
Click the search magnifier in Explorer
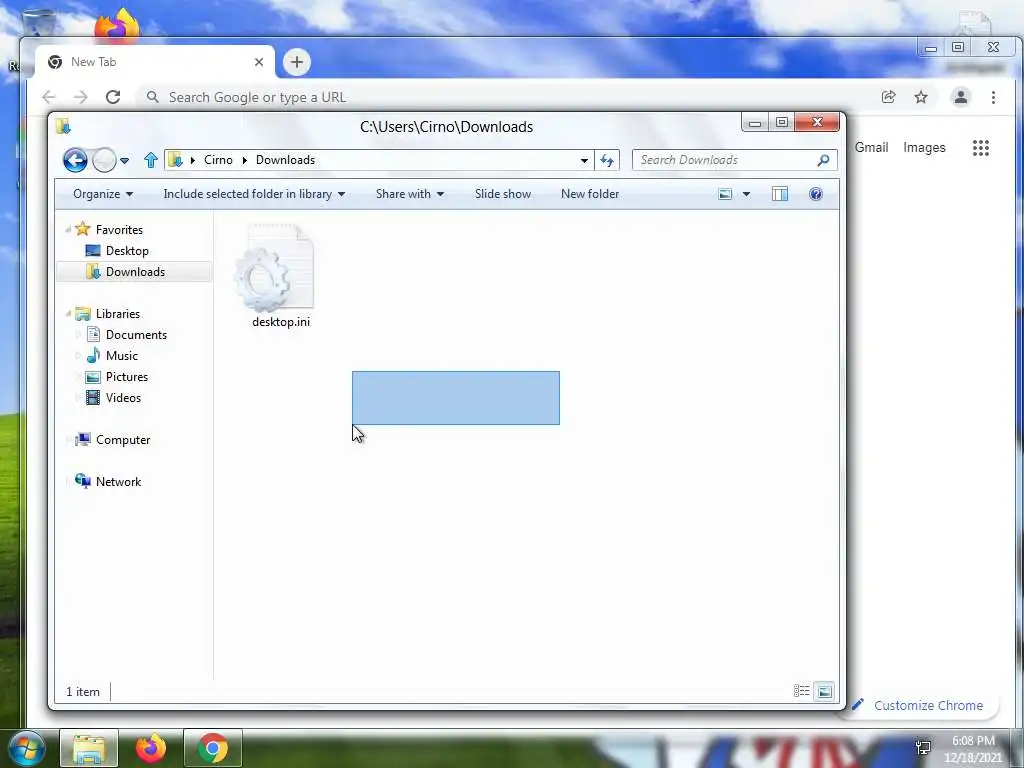[x=824, y=160]
